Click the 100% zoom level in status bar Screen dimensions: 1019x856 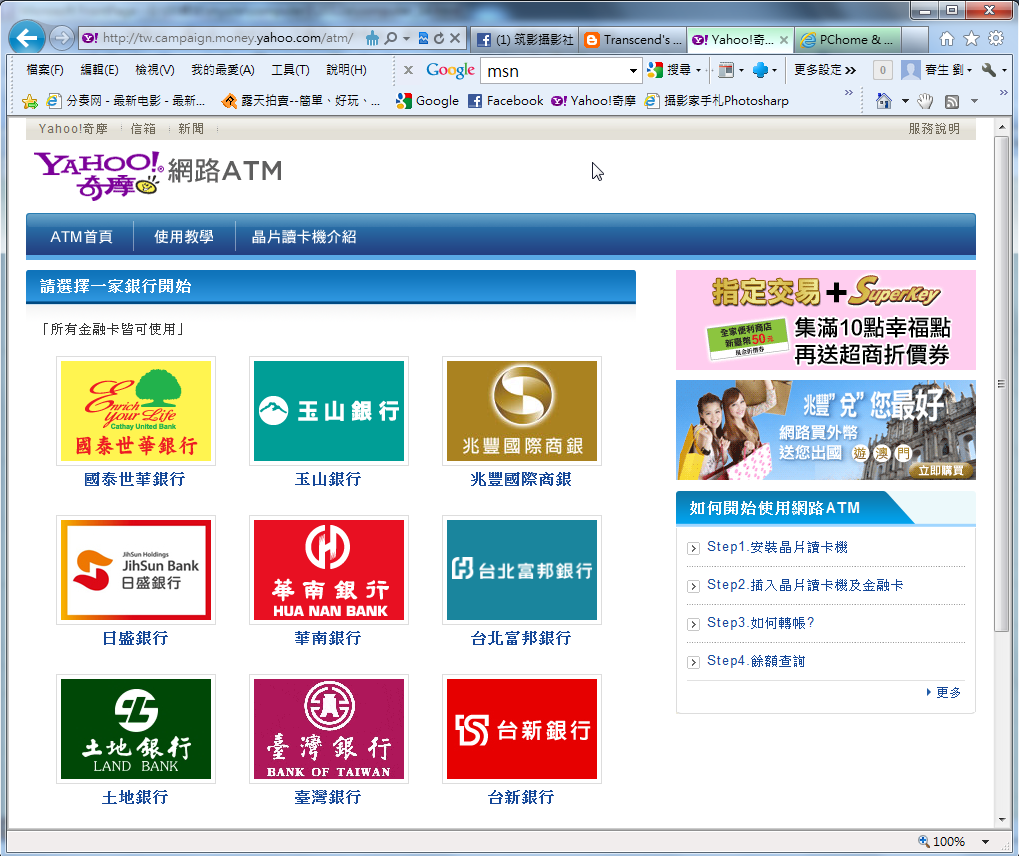point(942,842)
